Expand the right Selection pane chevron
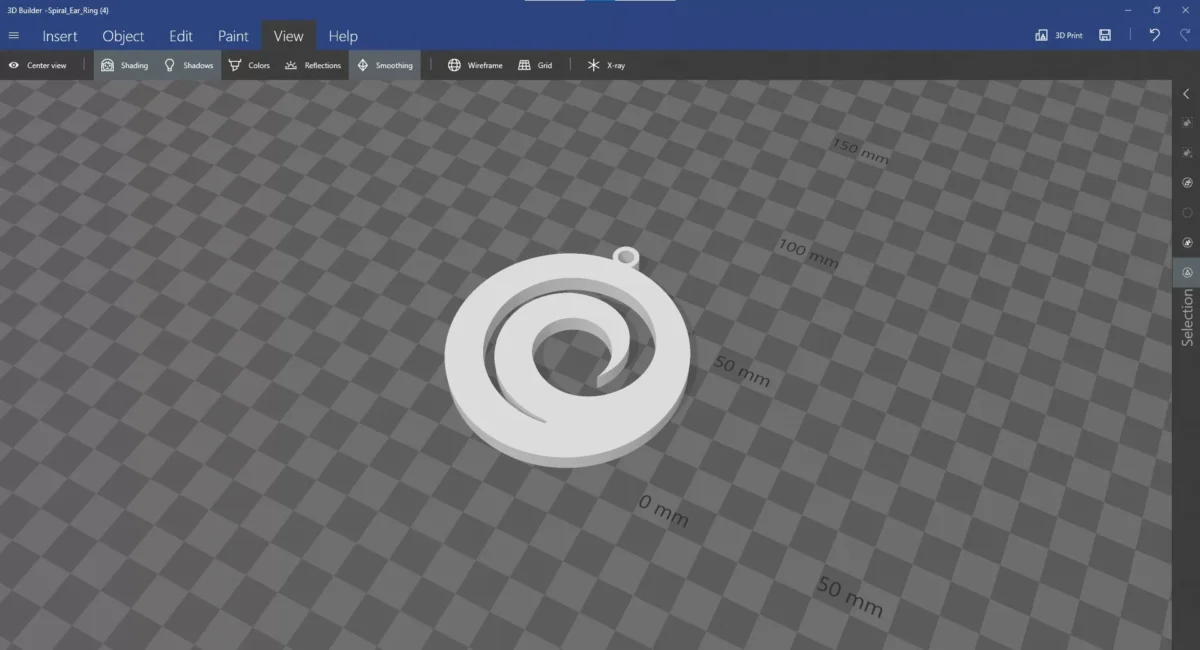Viewport: 1200px width, 650px height. (1186, 94)
